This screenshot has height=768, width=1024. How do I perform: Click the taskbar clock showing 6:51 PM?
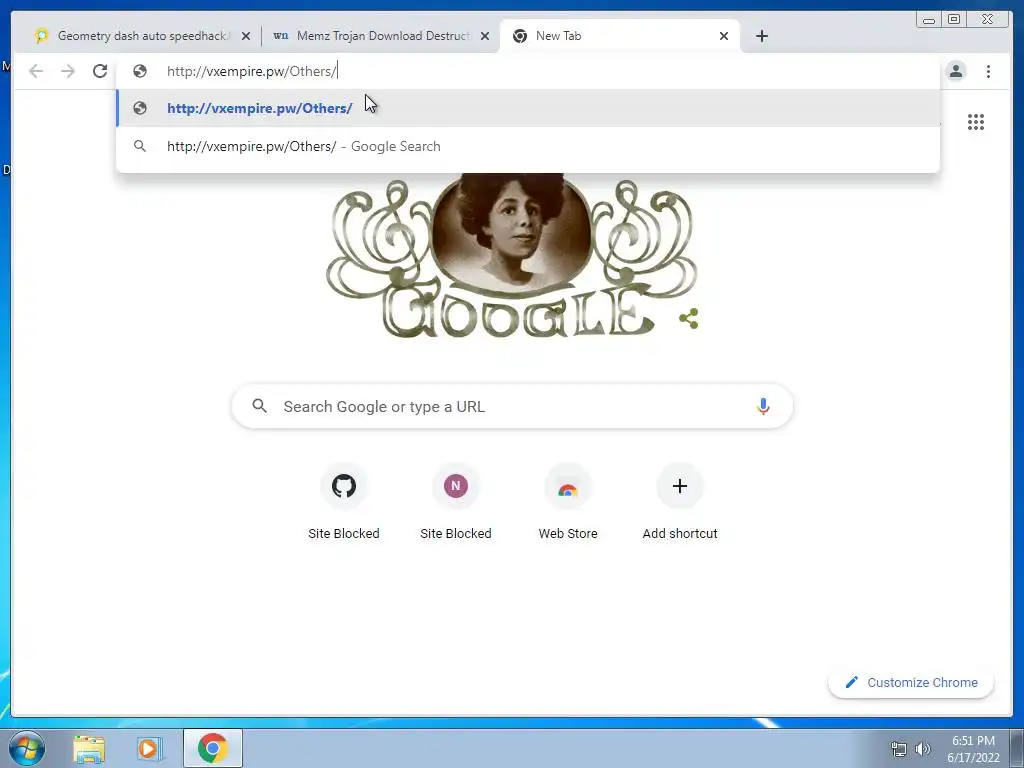(973, 749)
